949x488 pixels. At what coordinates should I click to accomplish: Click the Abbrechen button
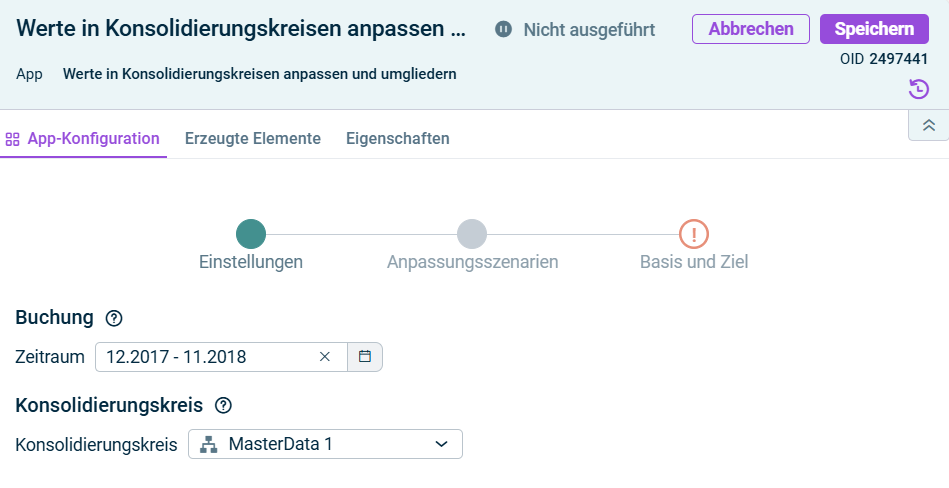point(750,29)
